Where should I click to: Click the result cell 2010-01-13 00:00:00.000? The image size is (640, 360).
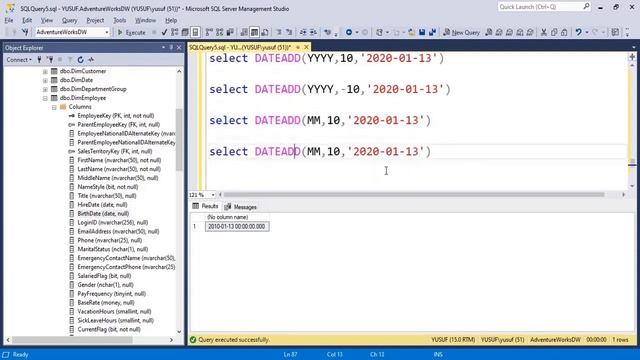tap(237, 227)
